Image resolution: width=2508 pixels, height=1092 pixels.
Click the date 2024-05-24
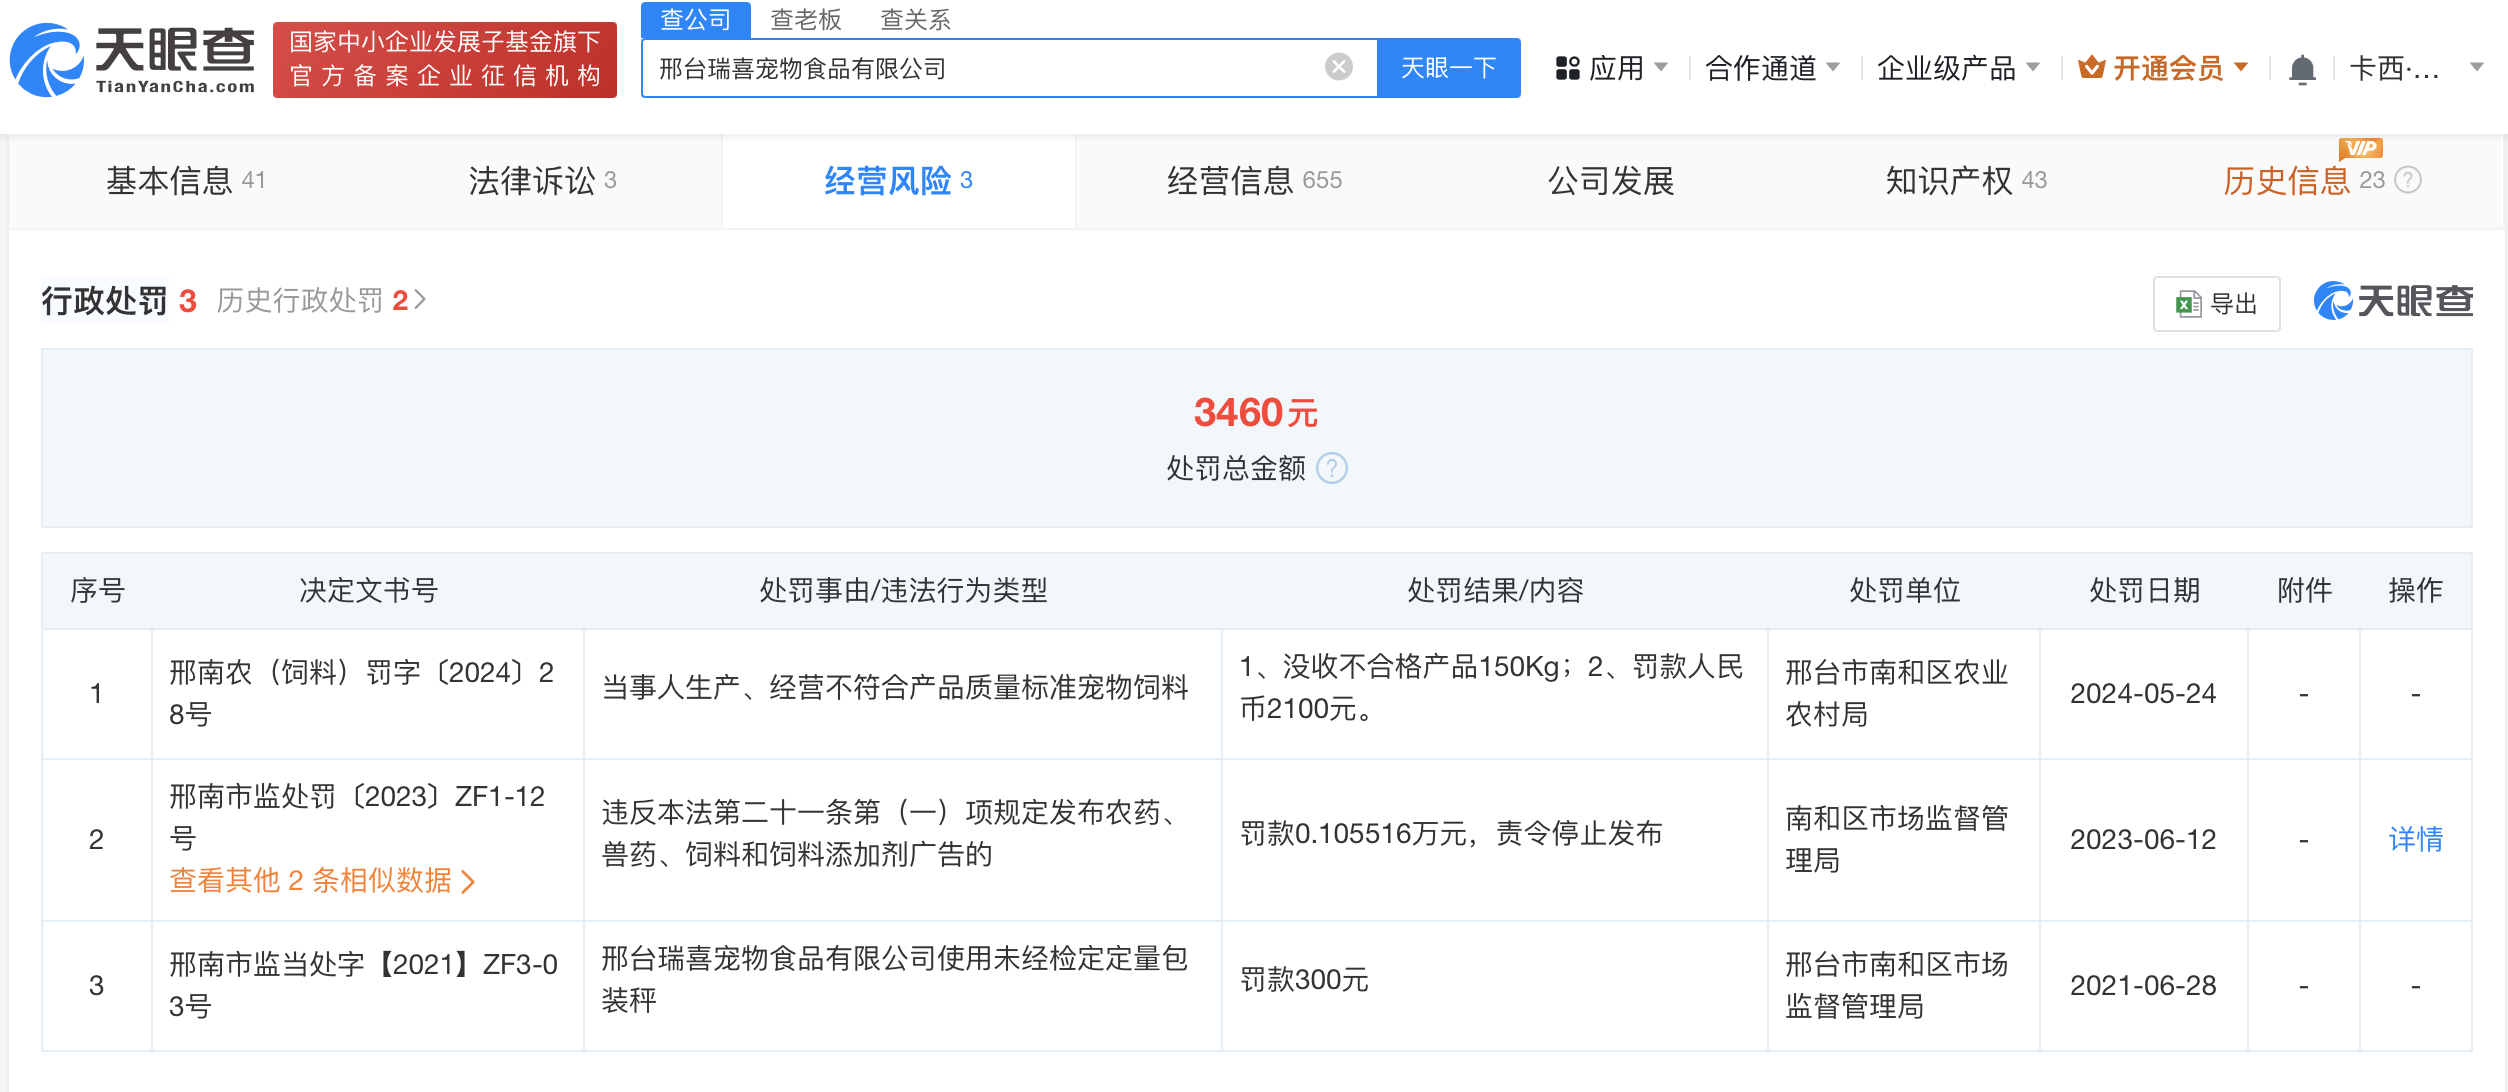click(x=2143, y=693)
